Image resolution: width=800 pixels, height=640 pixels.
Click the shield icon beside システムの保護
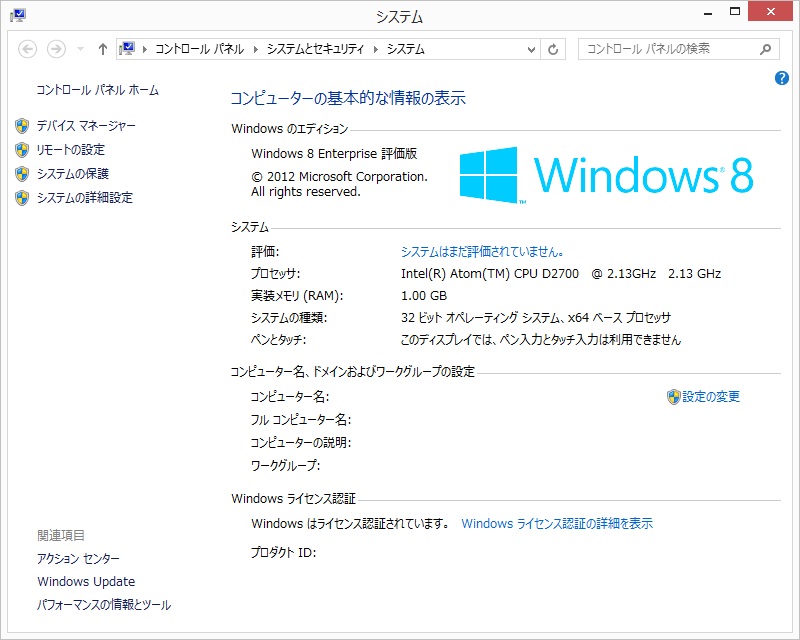[x=22, y=174]
